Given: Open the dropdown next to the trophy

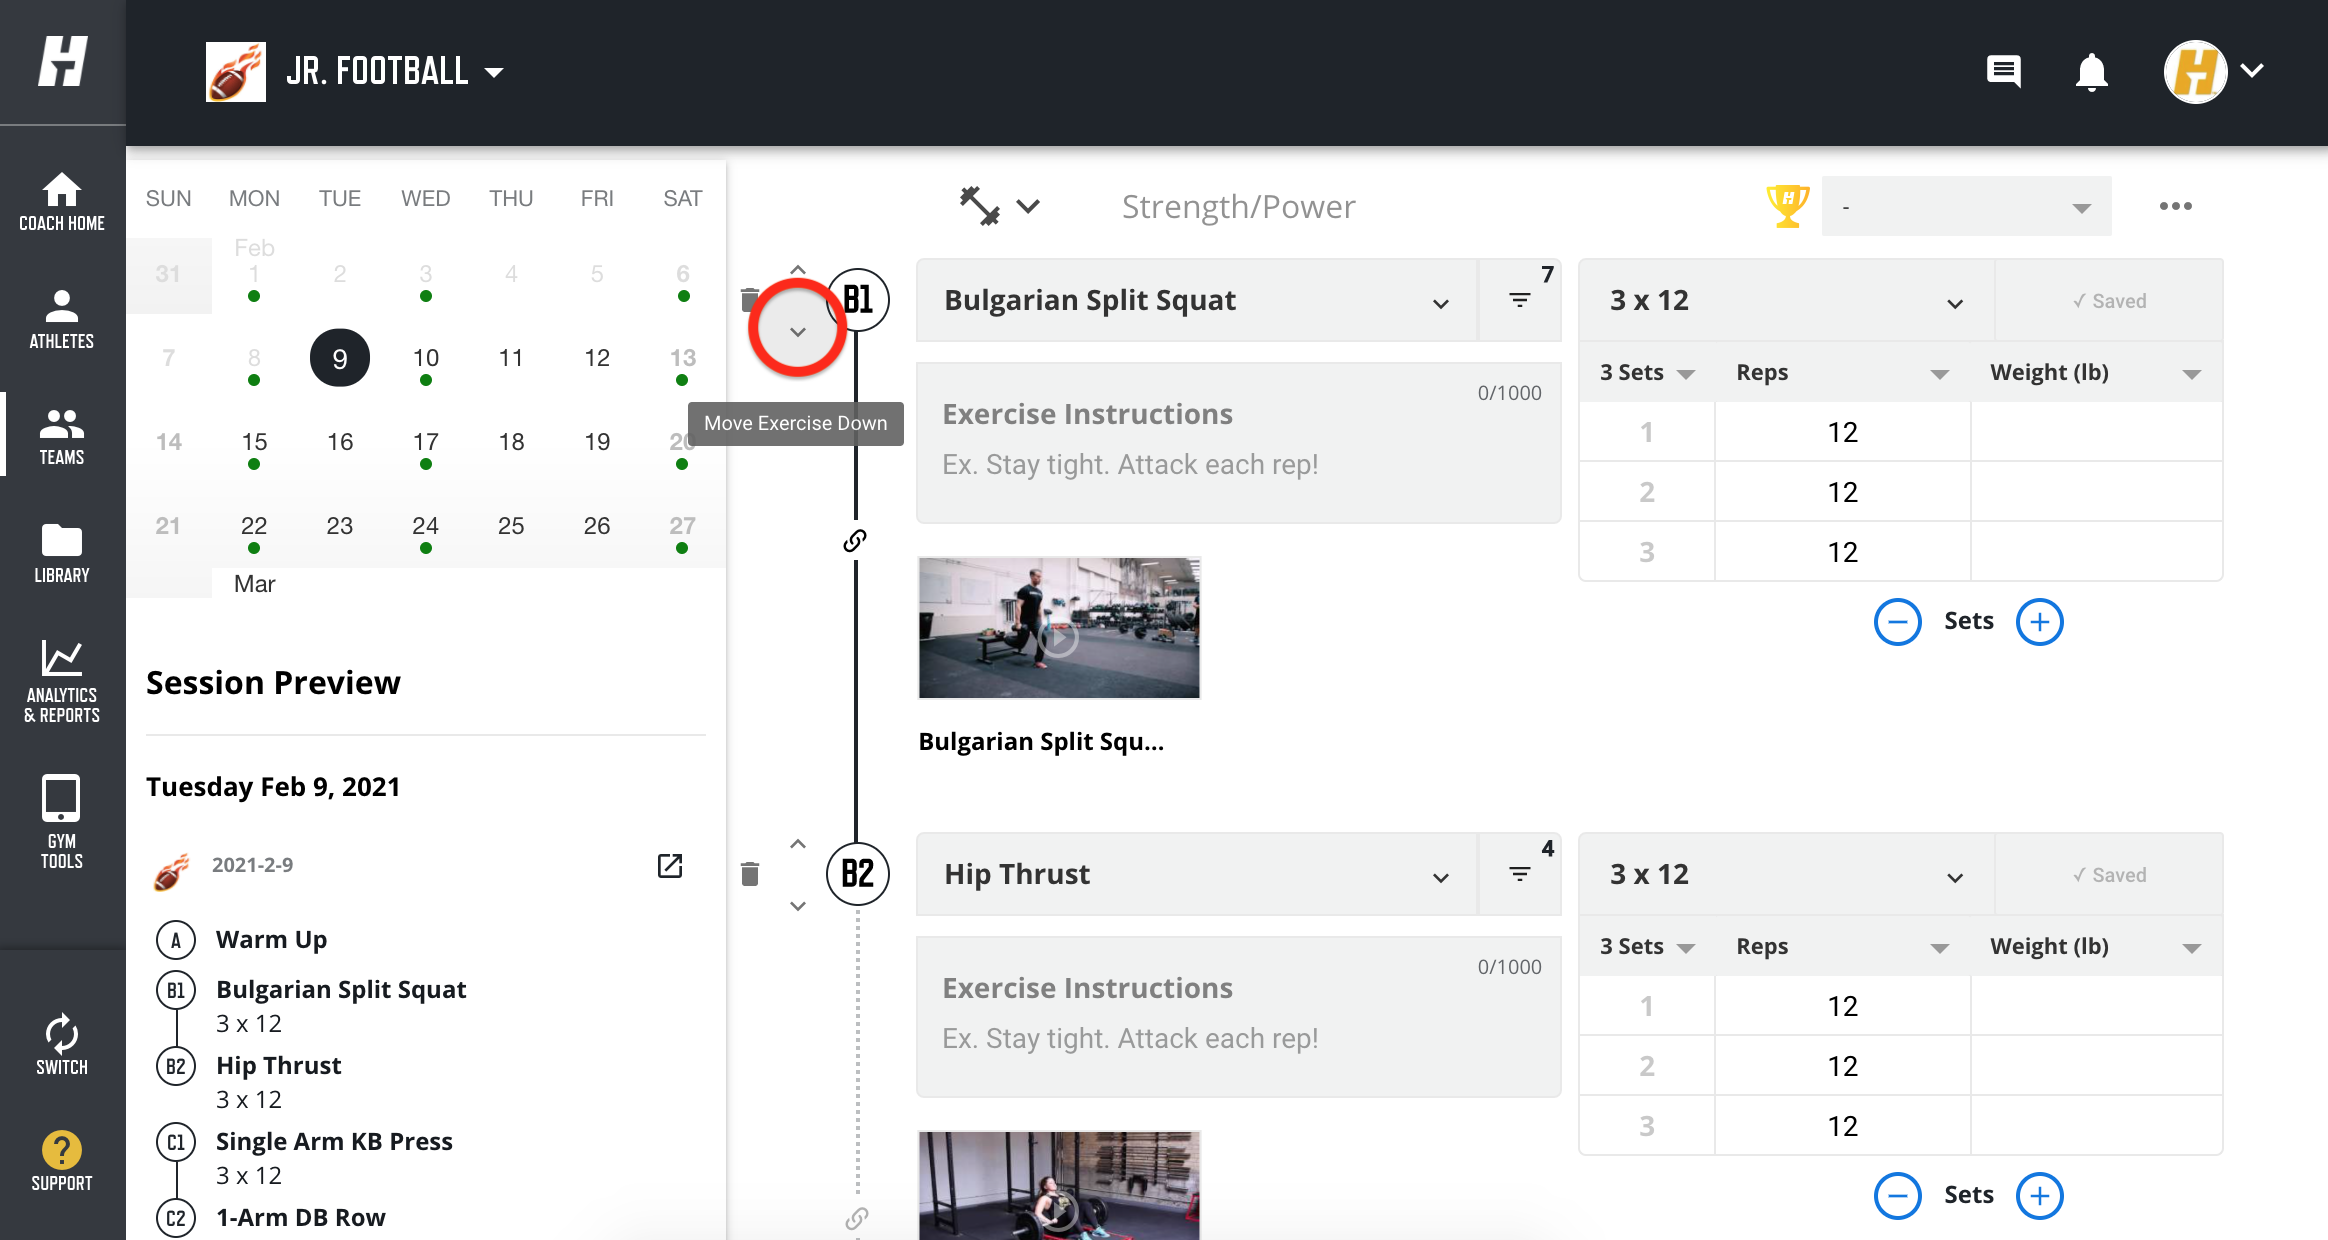Looking at the screenshot, I should click(1966, 206).
